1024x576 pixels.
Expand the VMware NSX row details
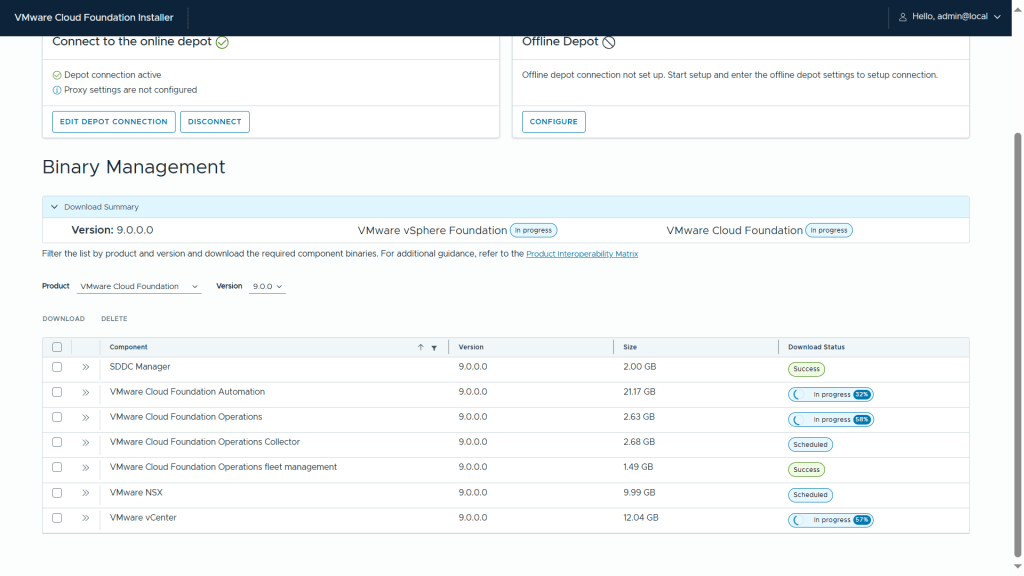coord(86,493)
